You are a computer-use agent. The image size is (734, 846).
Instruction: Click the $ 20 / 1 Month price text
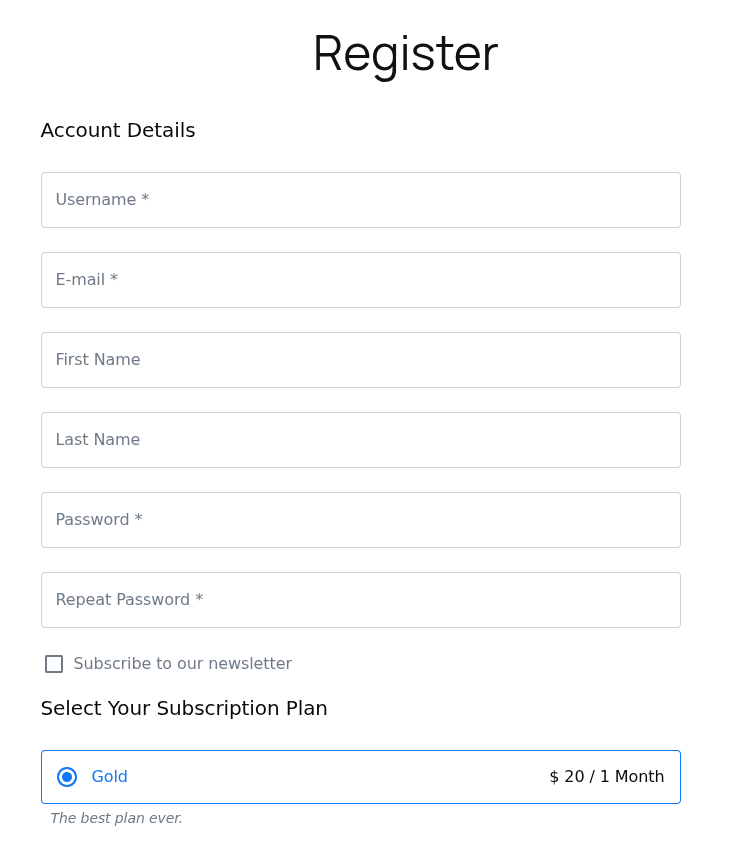pyautogui.click(x=606, y=777)
